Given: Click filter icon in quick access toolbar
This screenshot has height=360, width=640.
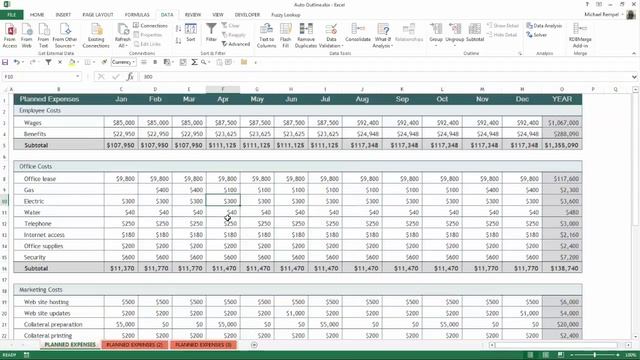Looking at the screenshot, I should pyautogui.click(x=48, y=62).
